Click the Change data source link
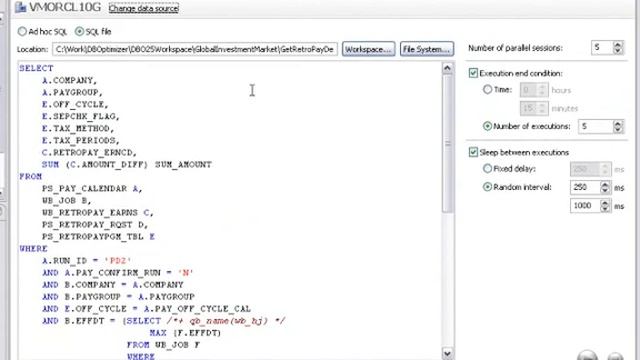Viewport: 640px width, 360px height. pos(144,8)
